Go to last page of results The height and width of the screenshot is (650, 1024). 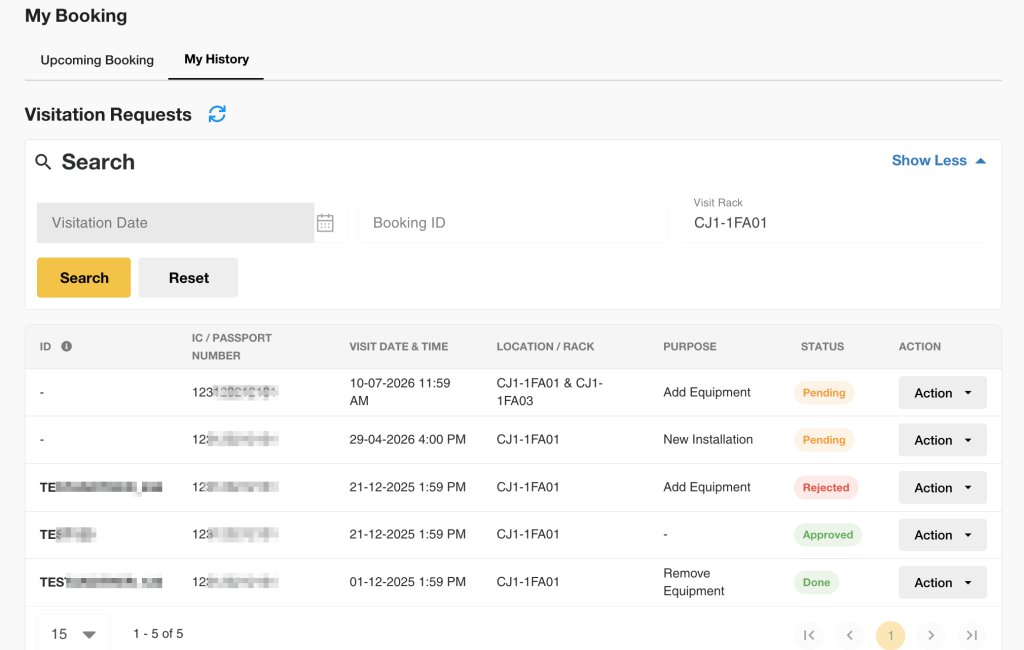point(972,635)
